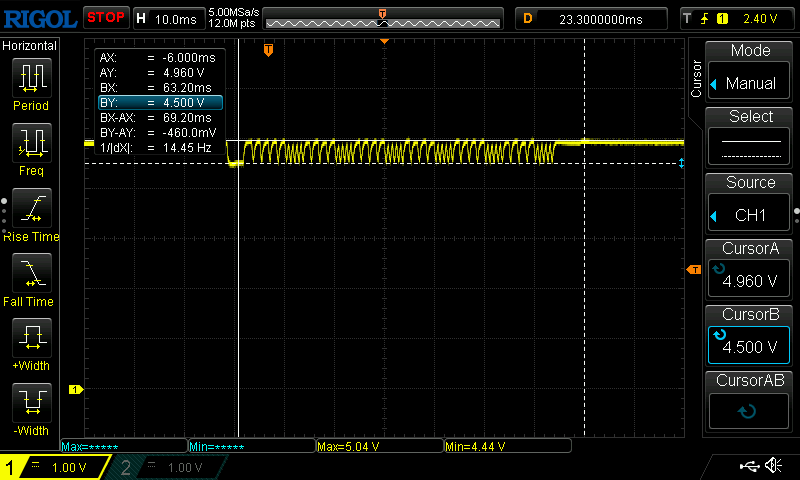Select the Freq measurement icon
Screen dimensions: 800x480
(32, 143)
